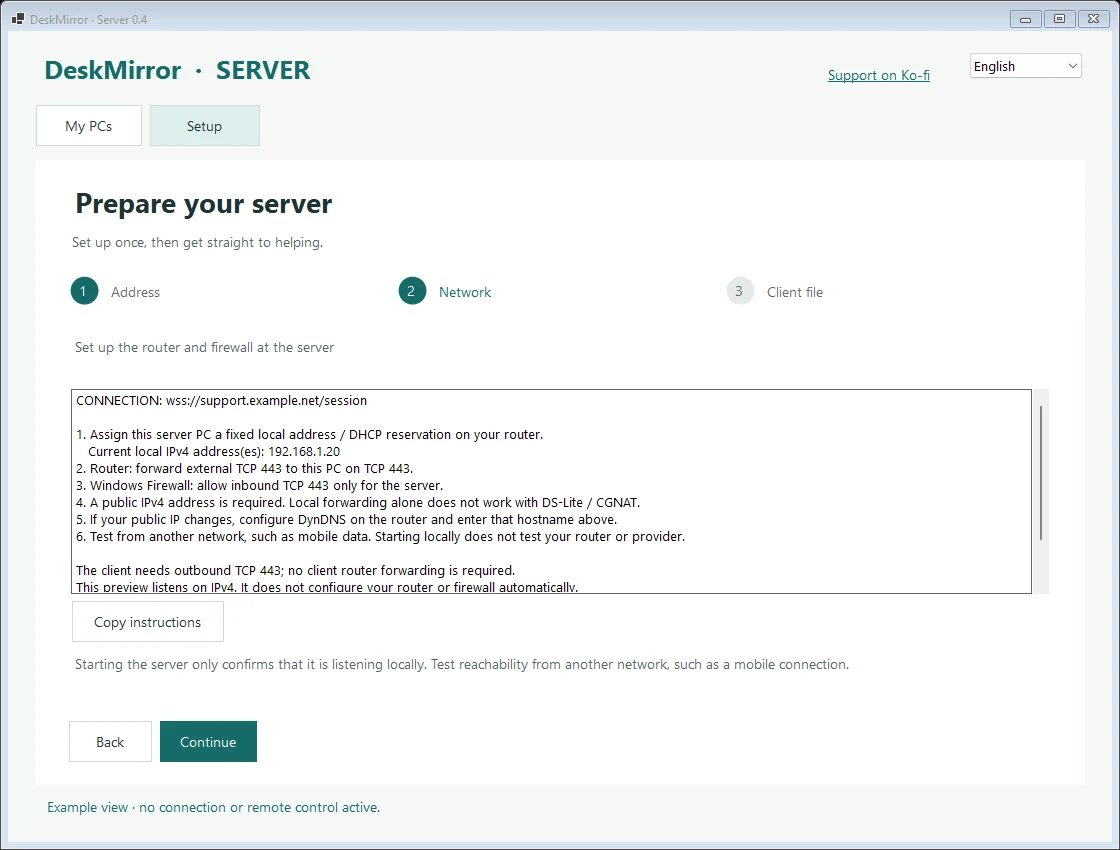Image resolution: width=1120 pixels, height=850 pixels.
Task: Go back with the Back button
Action: [x=110, y=741]
